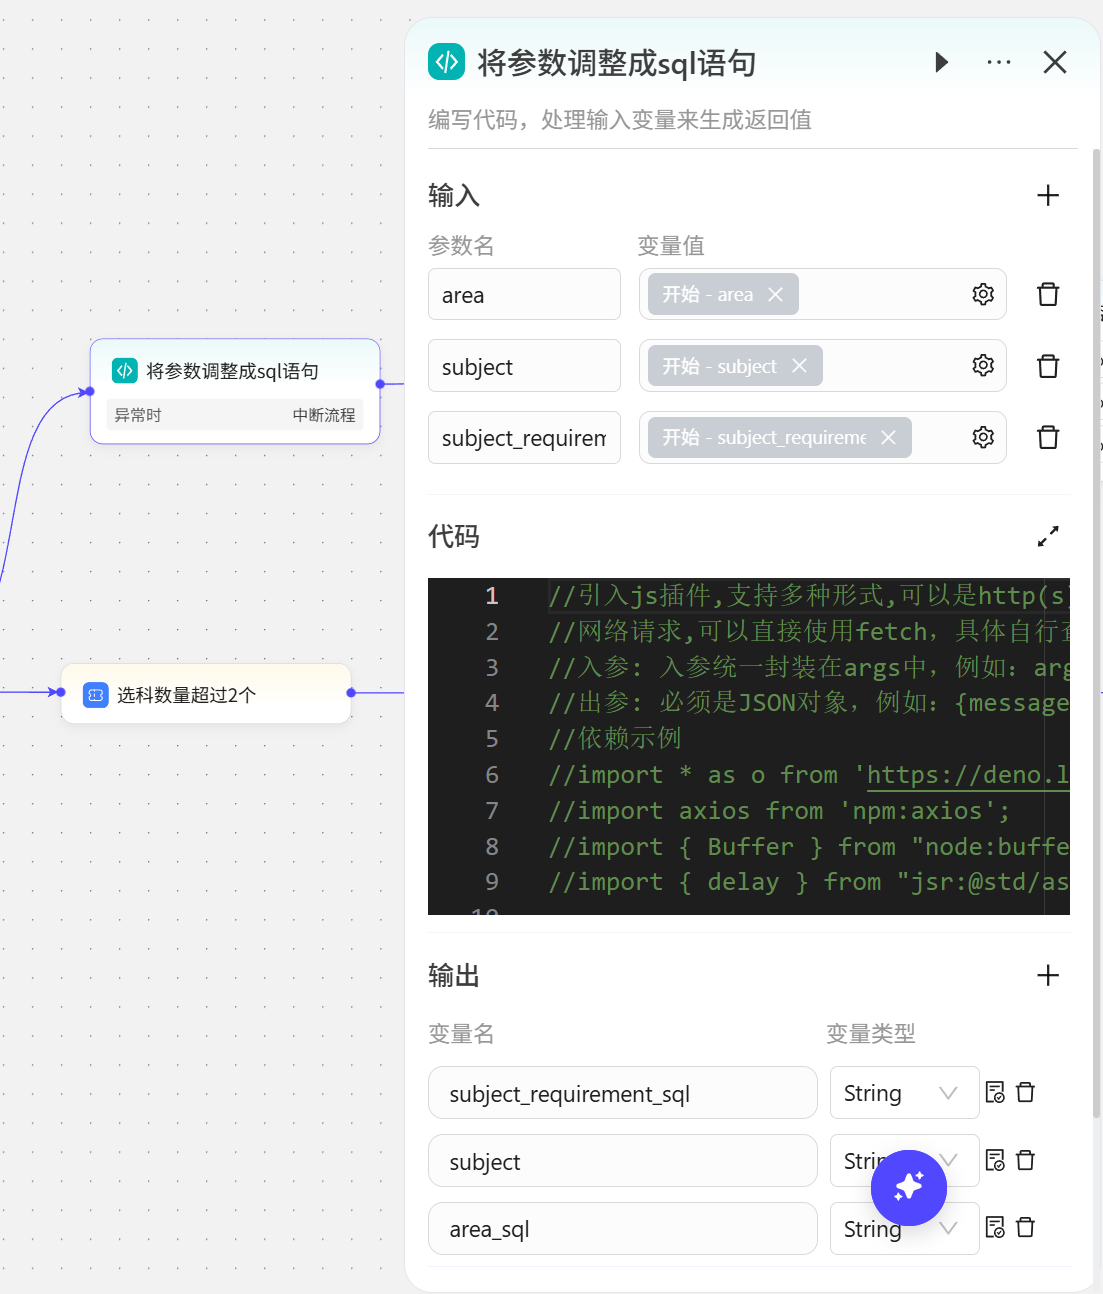Click the floating AI assistant sparkle button

click(x=908, y=1187)
